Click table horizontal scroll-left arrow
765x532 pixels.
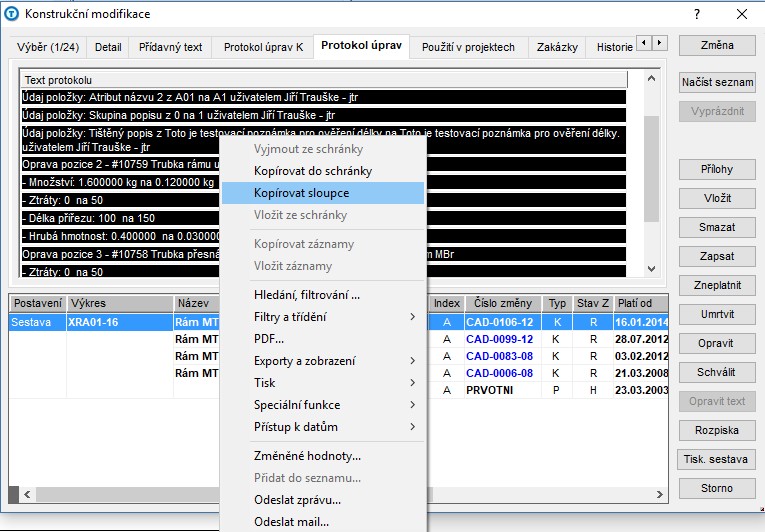27,494
